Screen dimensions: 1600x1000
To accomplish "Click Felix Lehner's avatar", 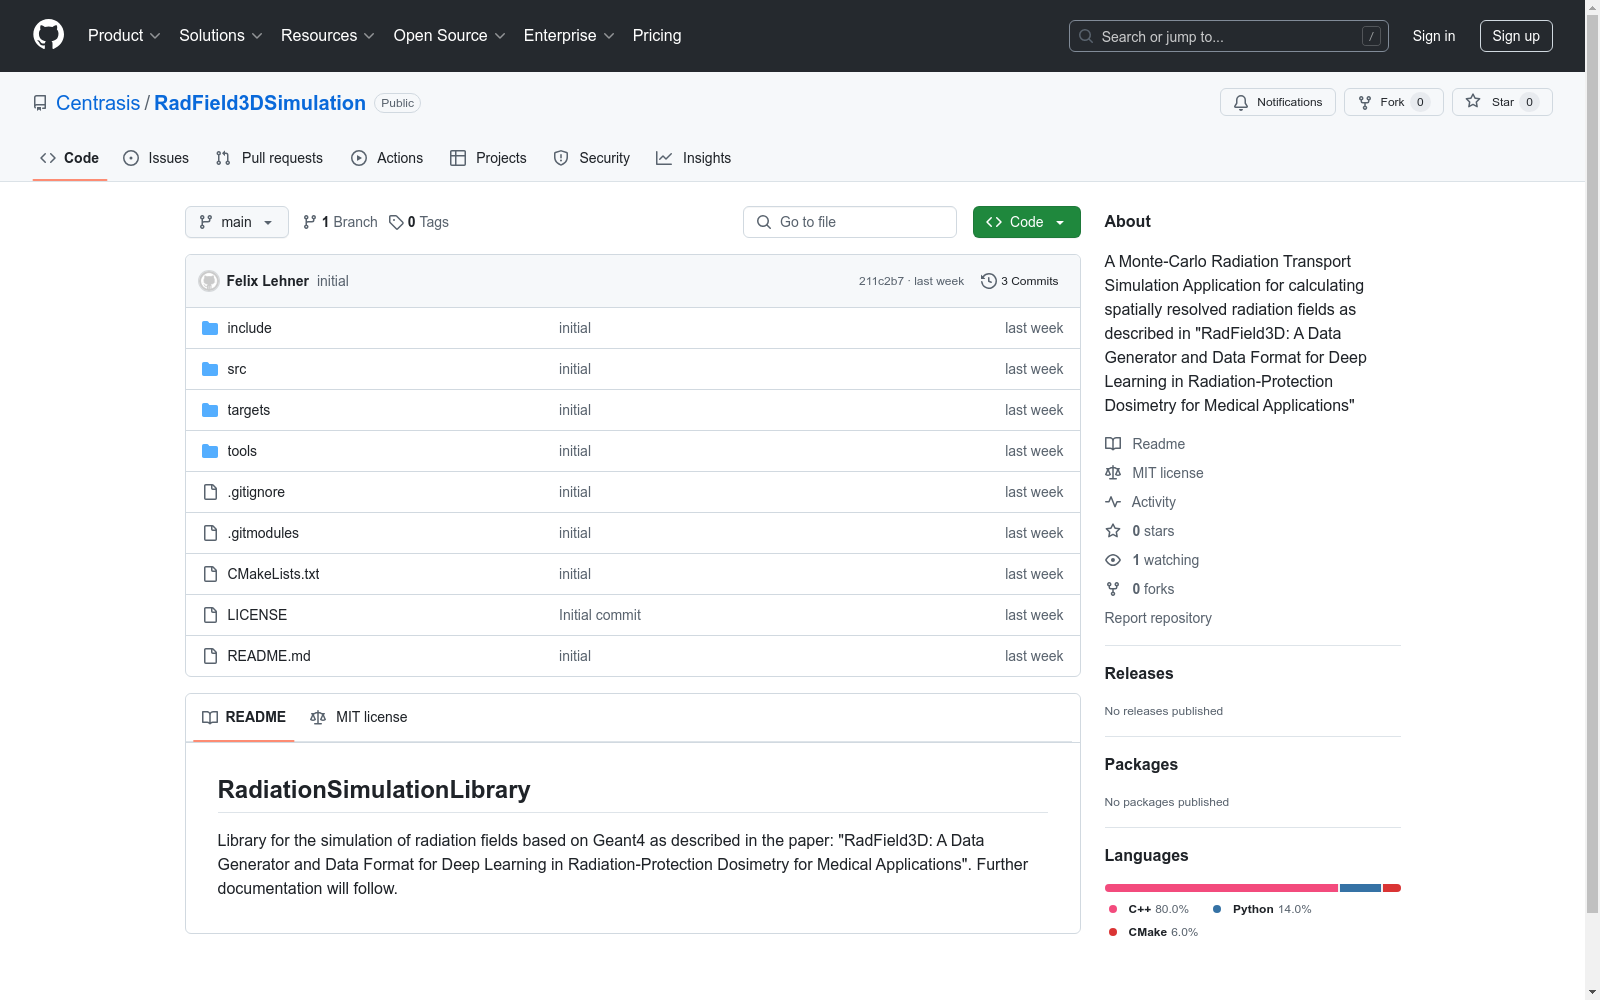I will (x=209, y=281).
